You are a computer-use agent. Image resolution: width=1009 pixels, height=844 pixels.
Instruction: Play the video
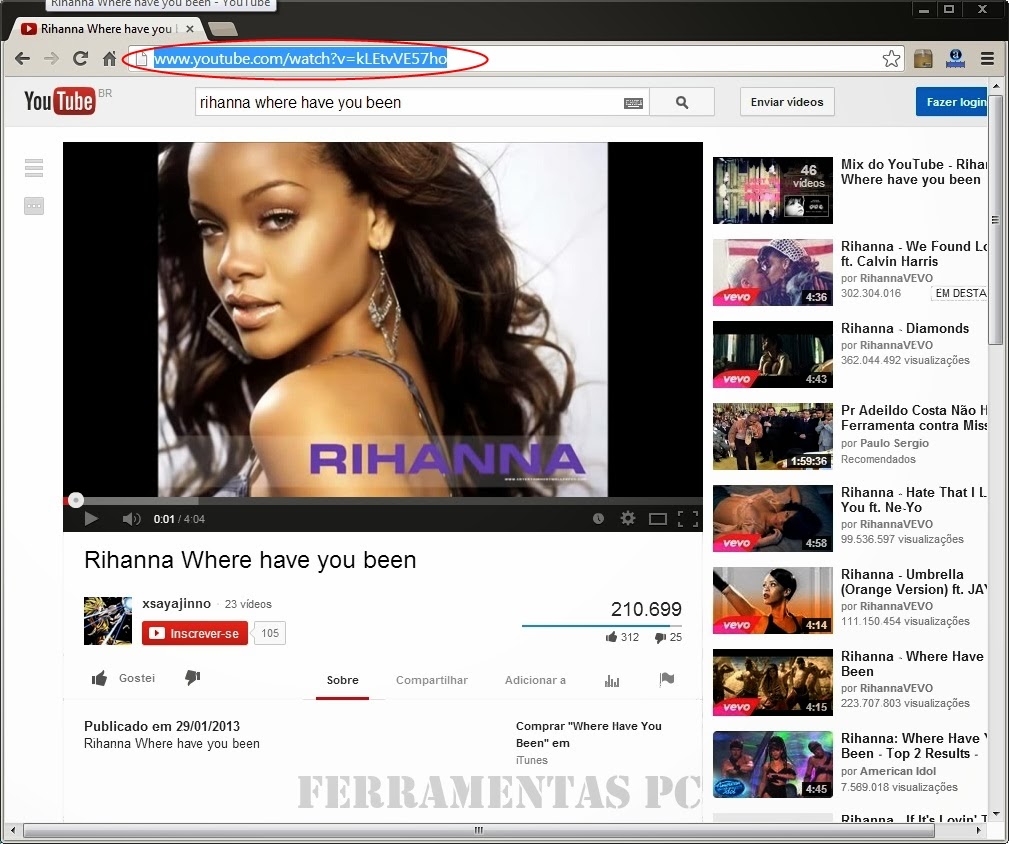91,518
